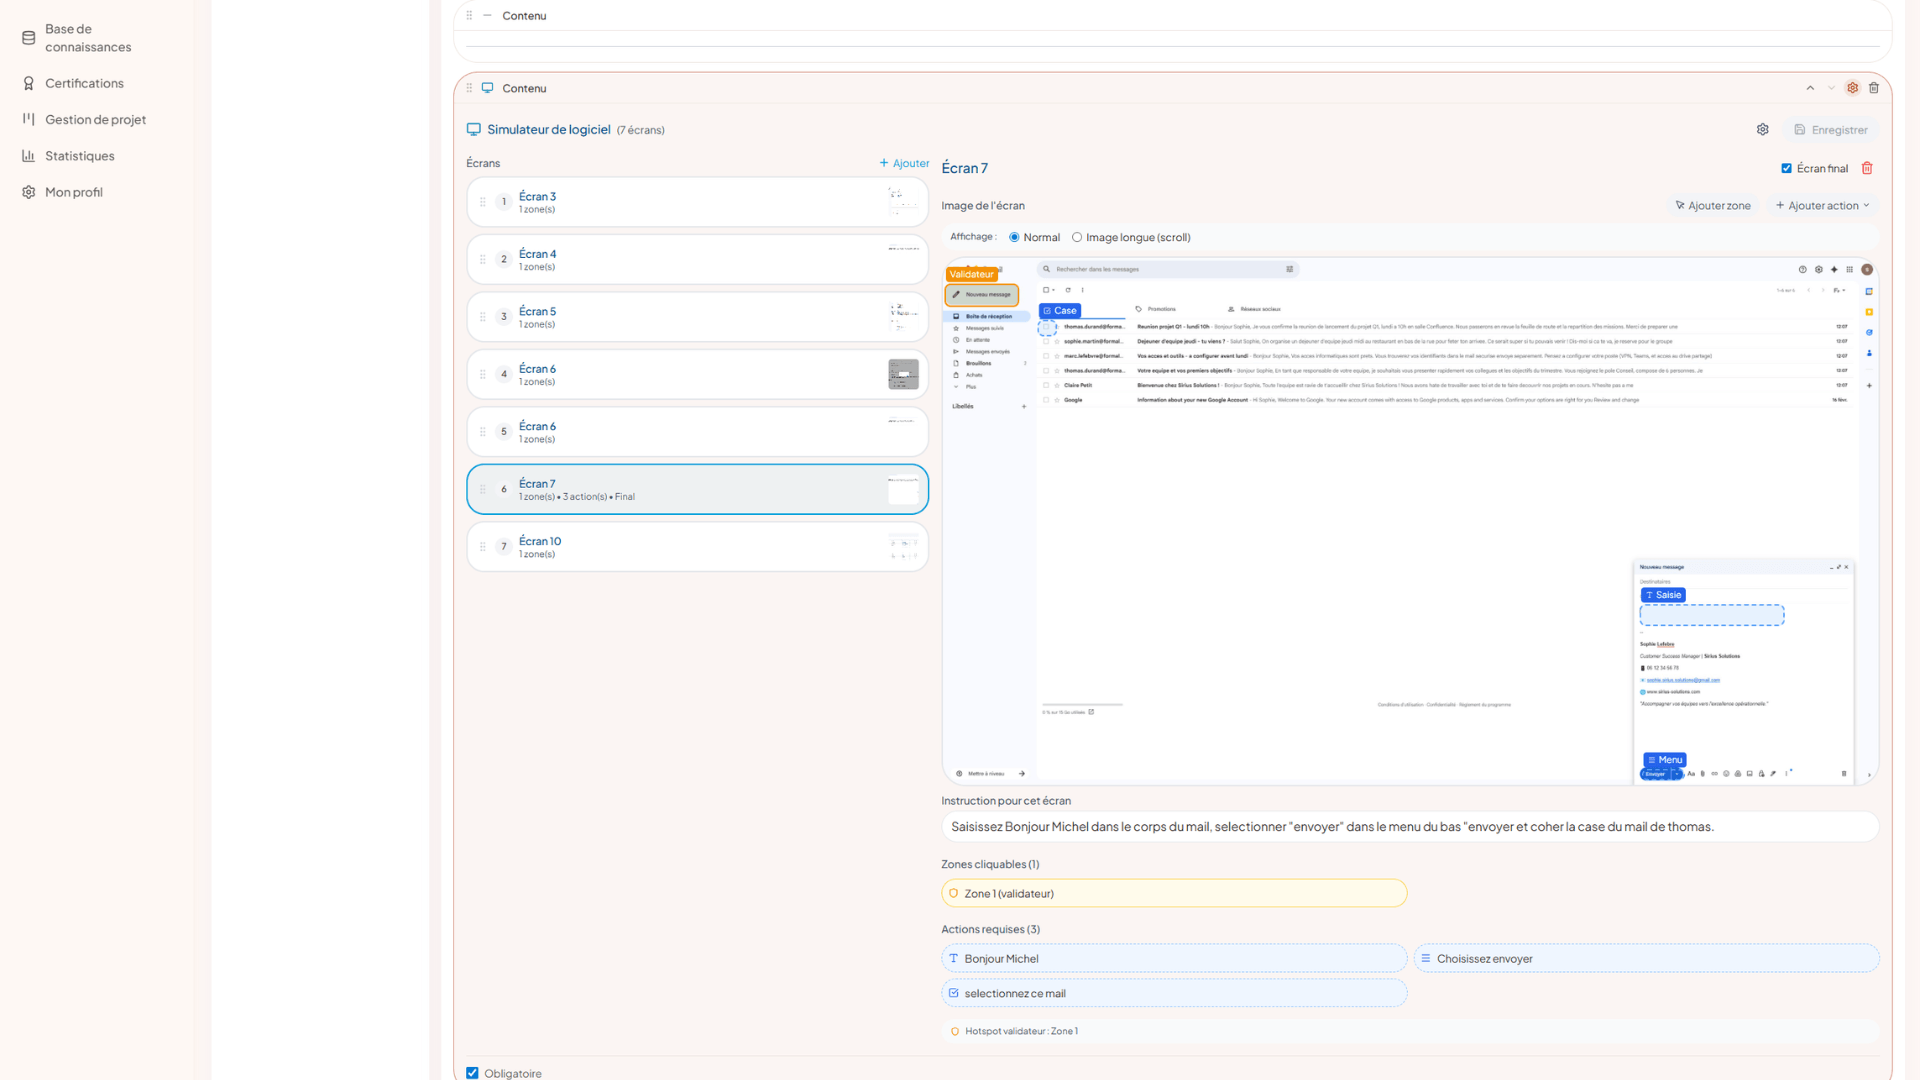Open Base de connaissances in sidebar
Viewport: 1920px width, 1080px height.
pyautogui.click(x=88, y=38)
